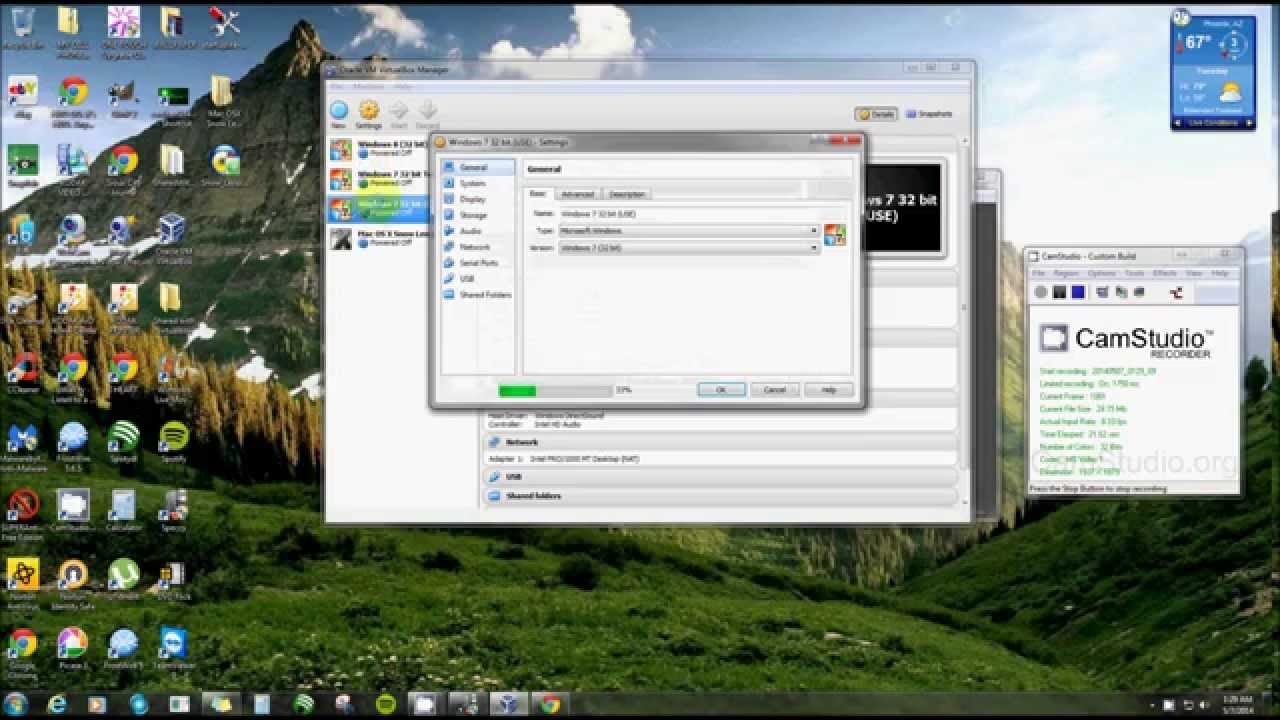
Task: Click Cancel in the Settings dialog
Action: [775, 390]
